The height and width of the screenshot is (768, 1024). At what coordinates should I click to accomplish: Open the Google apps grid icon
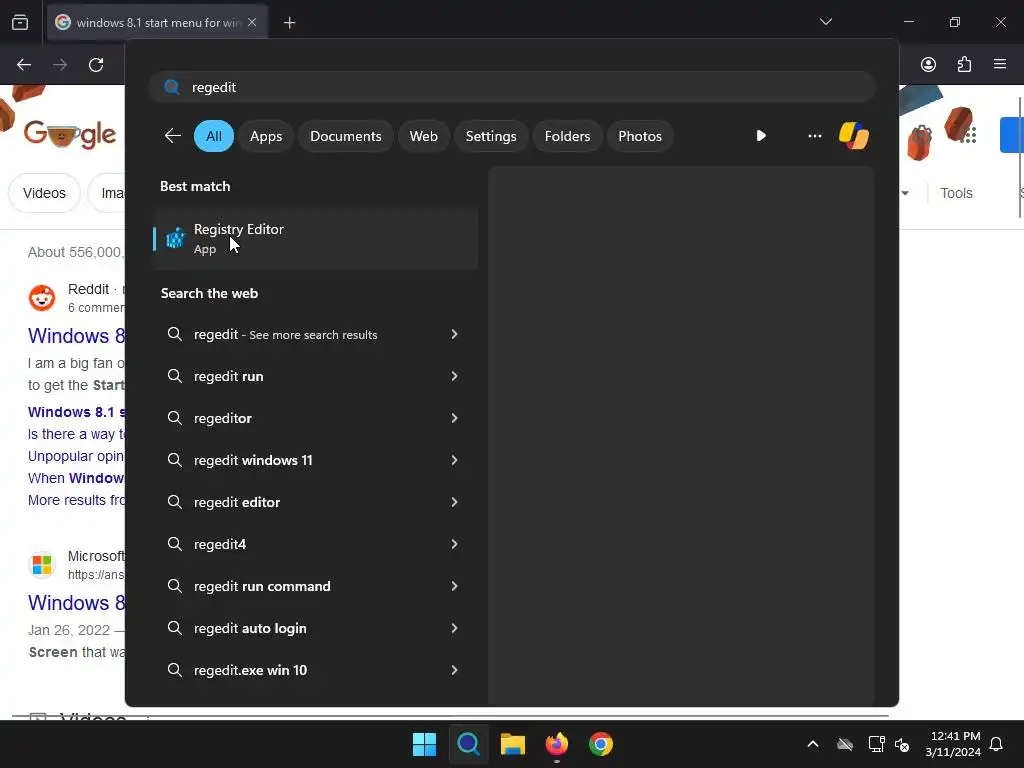pos(970,135)
